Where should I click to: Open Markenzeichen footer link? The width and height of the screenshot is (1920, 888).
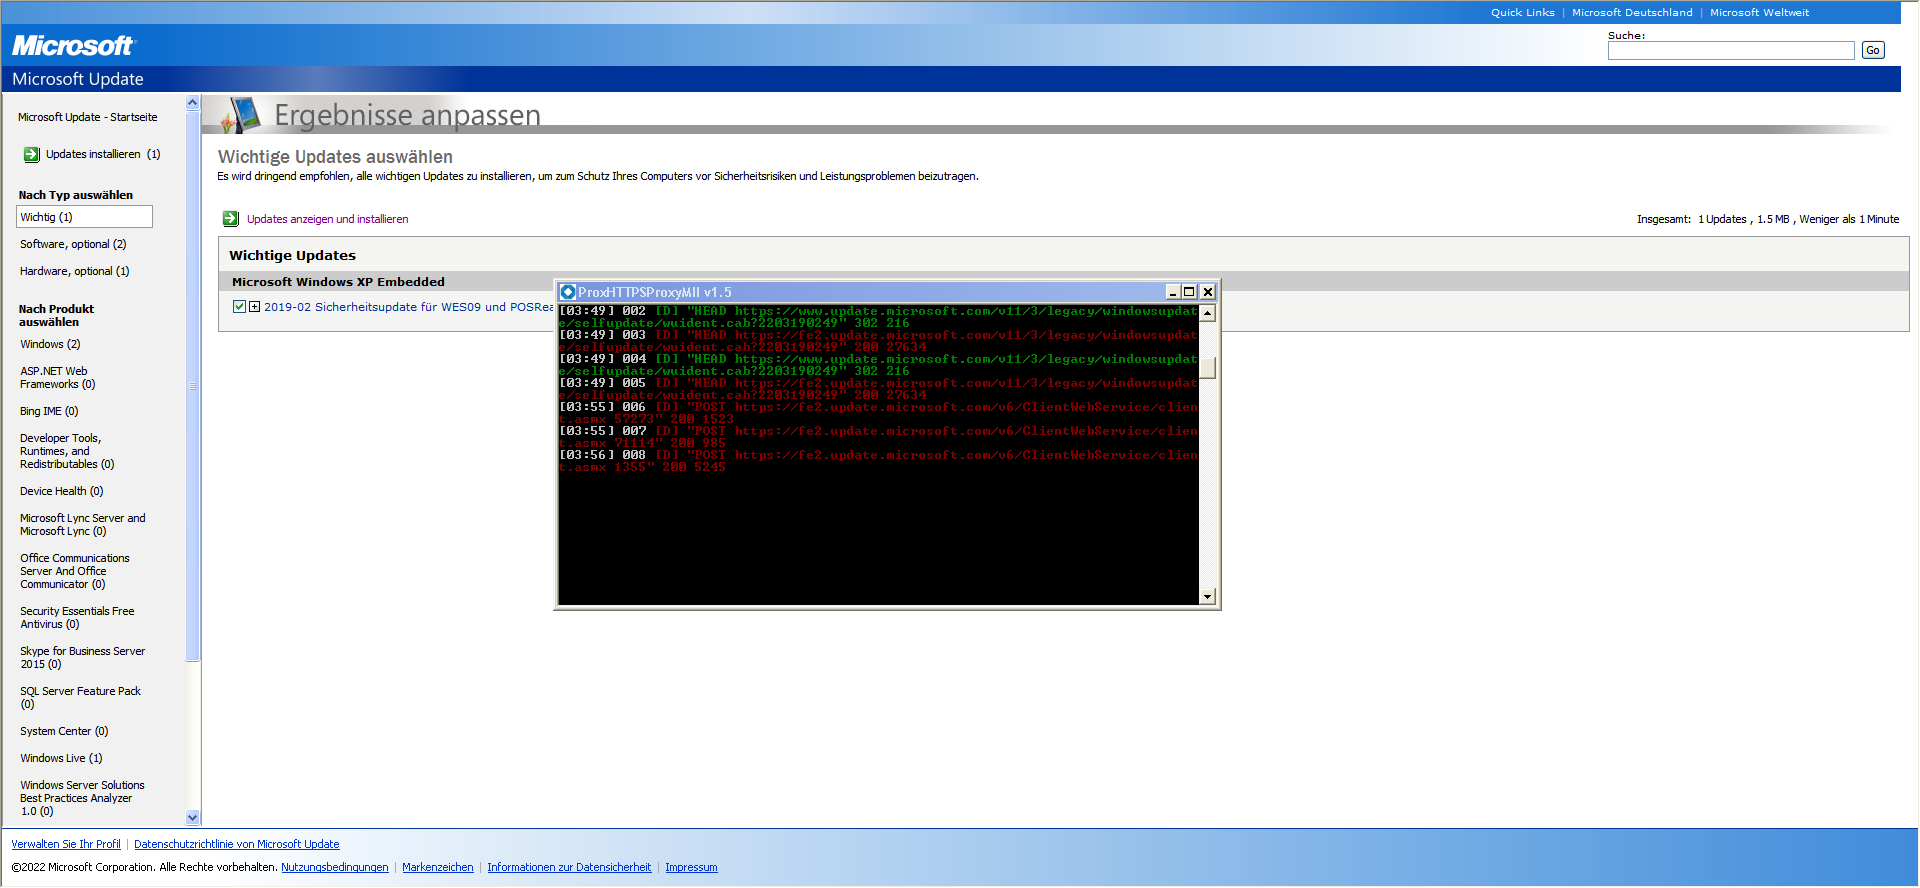click(x=438, y=867)
